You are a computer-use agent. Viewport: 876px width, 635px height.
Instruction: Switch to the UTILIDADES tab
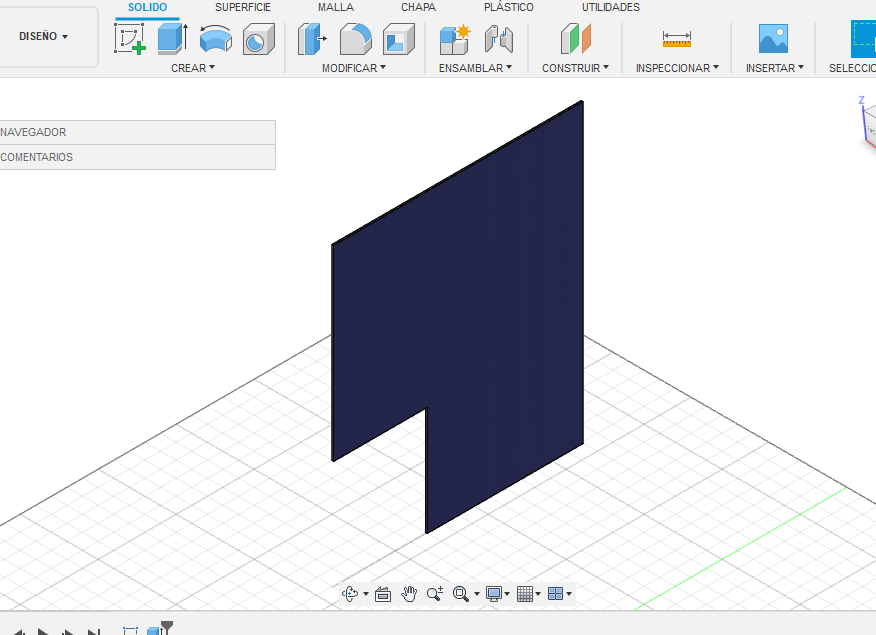click(x=611, y=7)
